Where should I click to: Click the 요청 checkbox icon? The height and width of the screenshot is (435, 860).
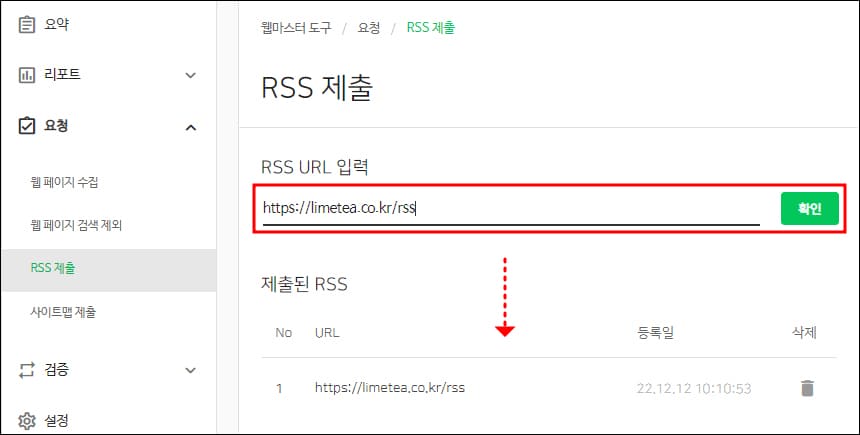(x=26, y=126)
